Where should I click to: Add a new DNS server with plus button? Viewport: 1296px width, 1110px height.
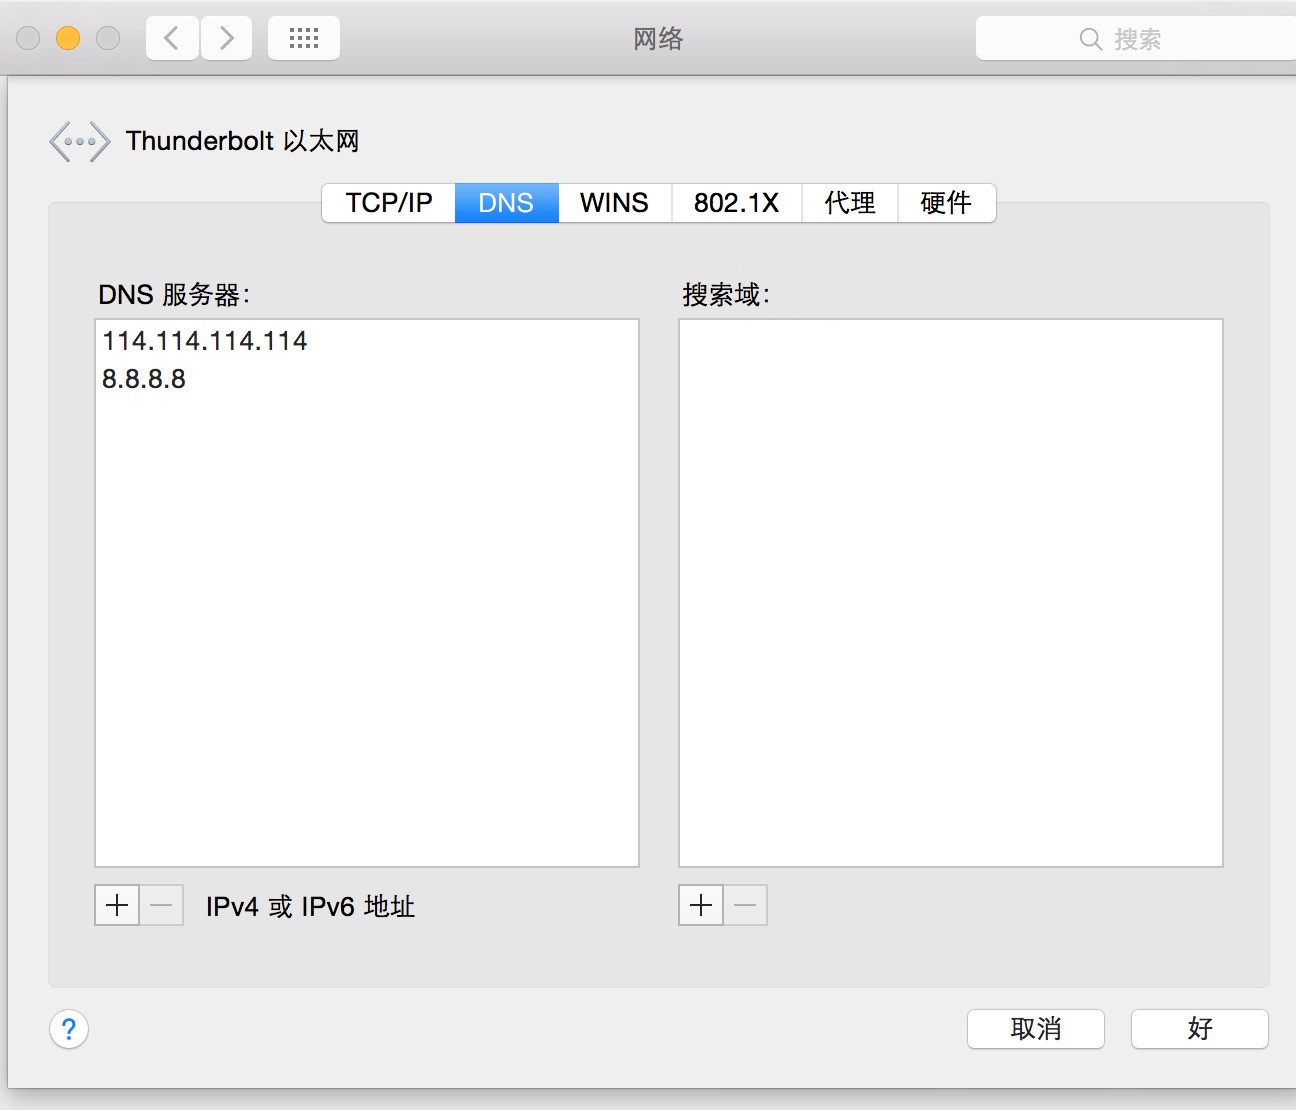117,905
